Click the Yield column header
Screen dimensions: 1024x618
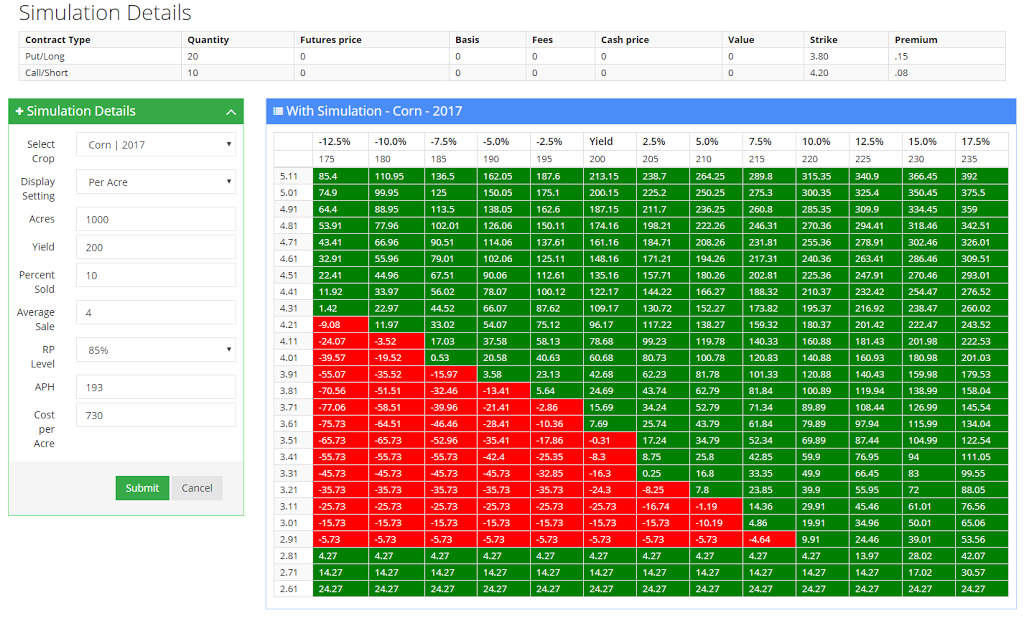601,142
